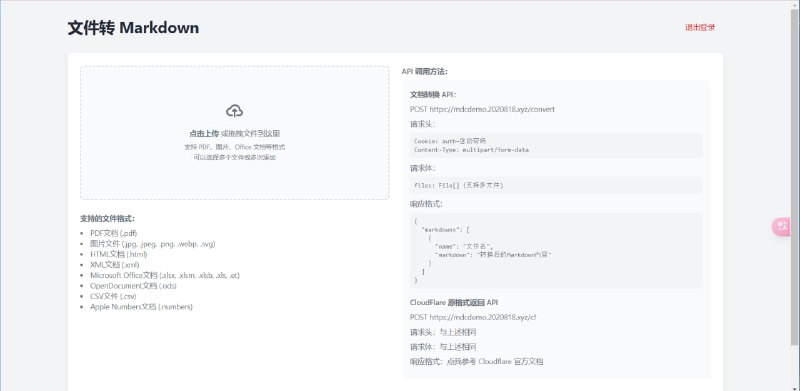800x391 pixels.
Task: Click the 点击上传 upload text
Action: coord(204,134)
